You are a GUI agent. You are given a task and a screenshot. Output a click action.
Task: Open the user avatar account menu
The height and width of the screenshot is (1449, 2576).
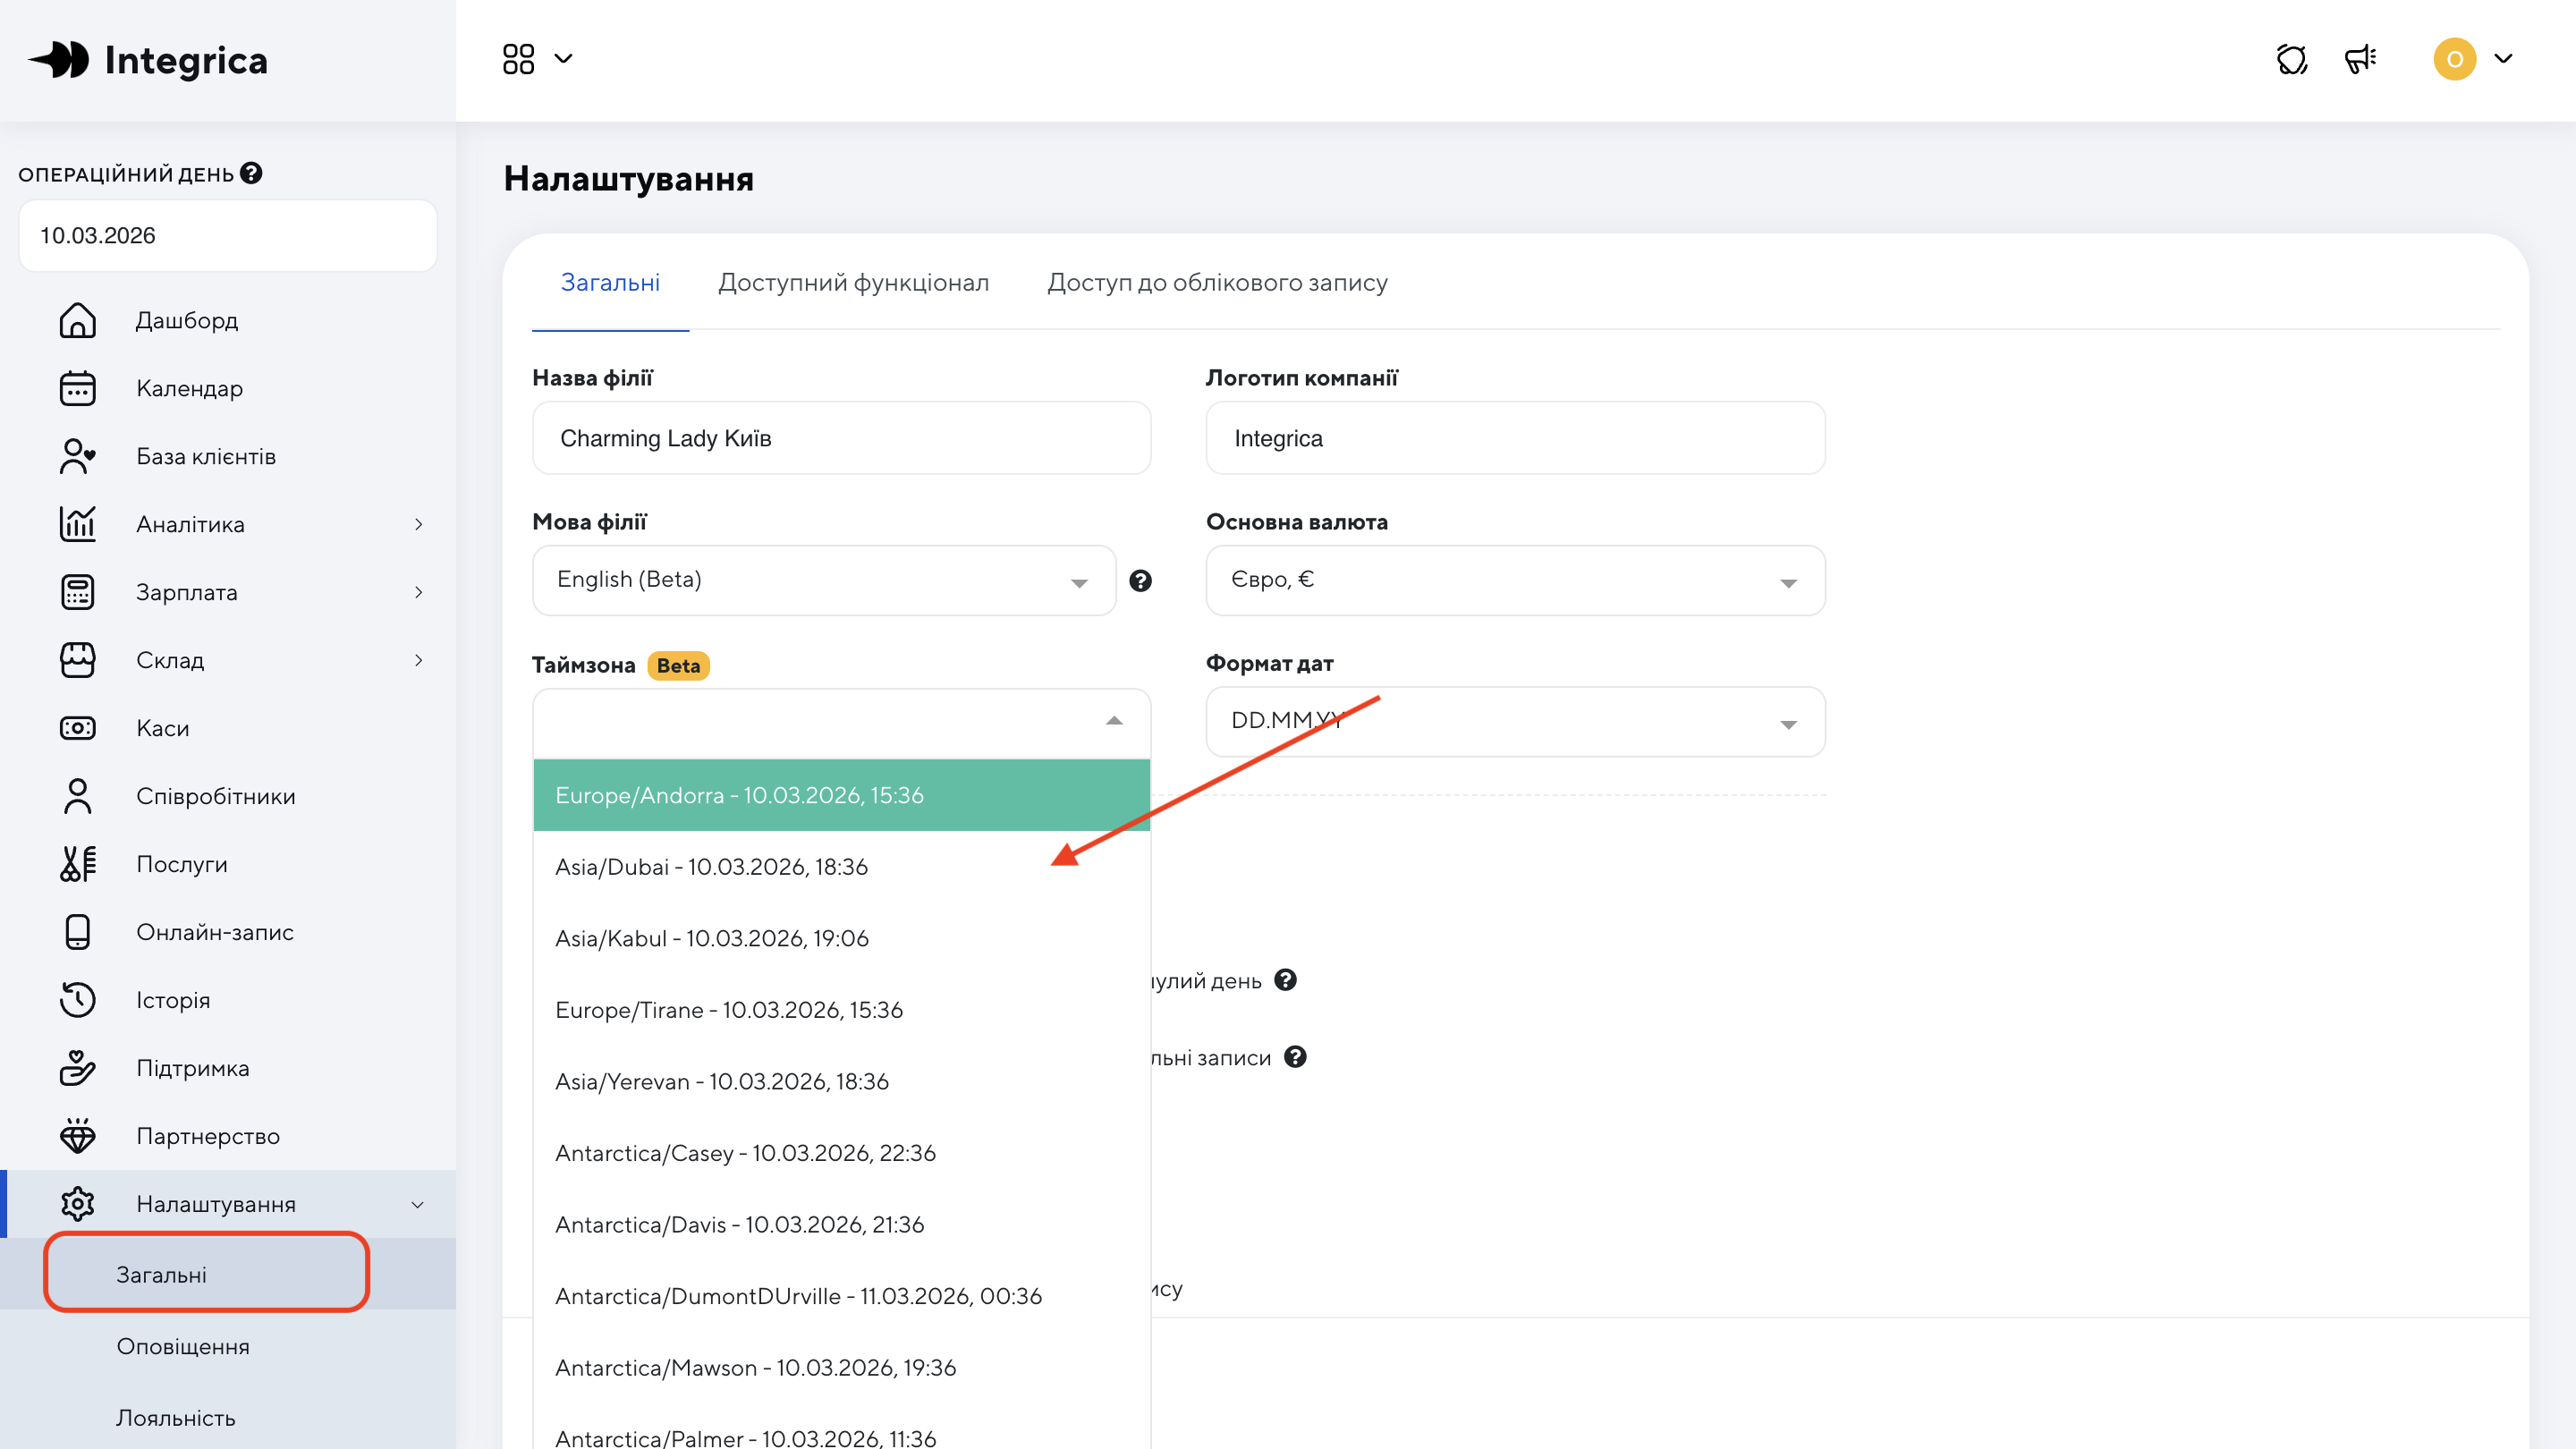tap(2454, 59)
